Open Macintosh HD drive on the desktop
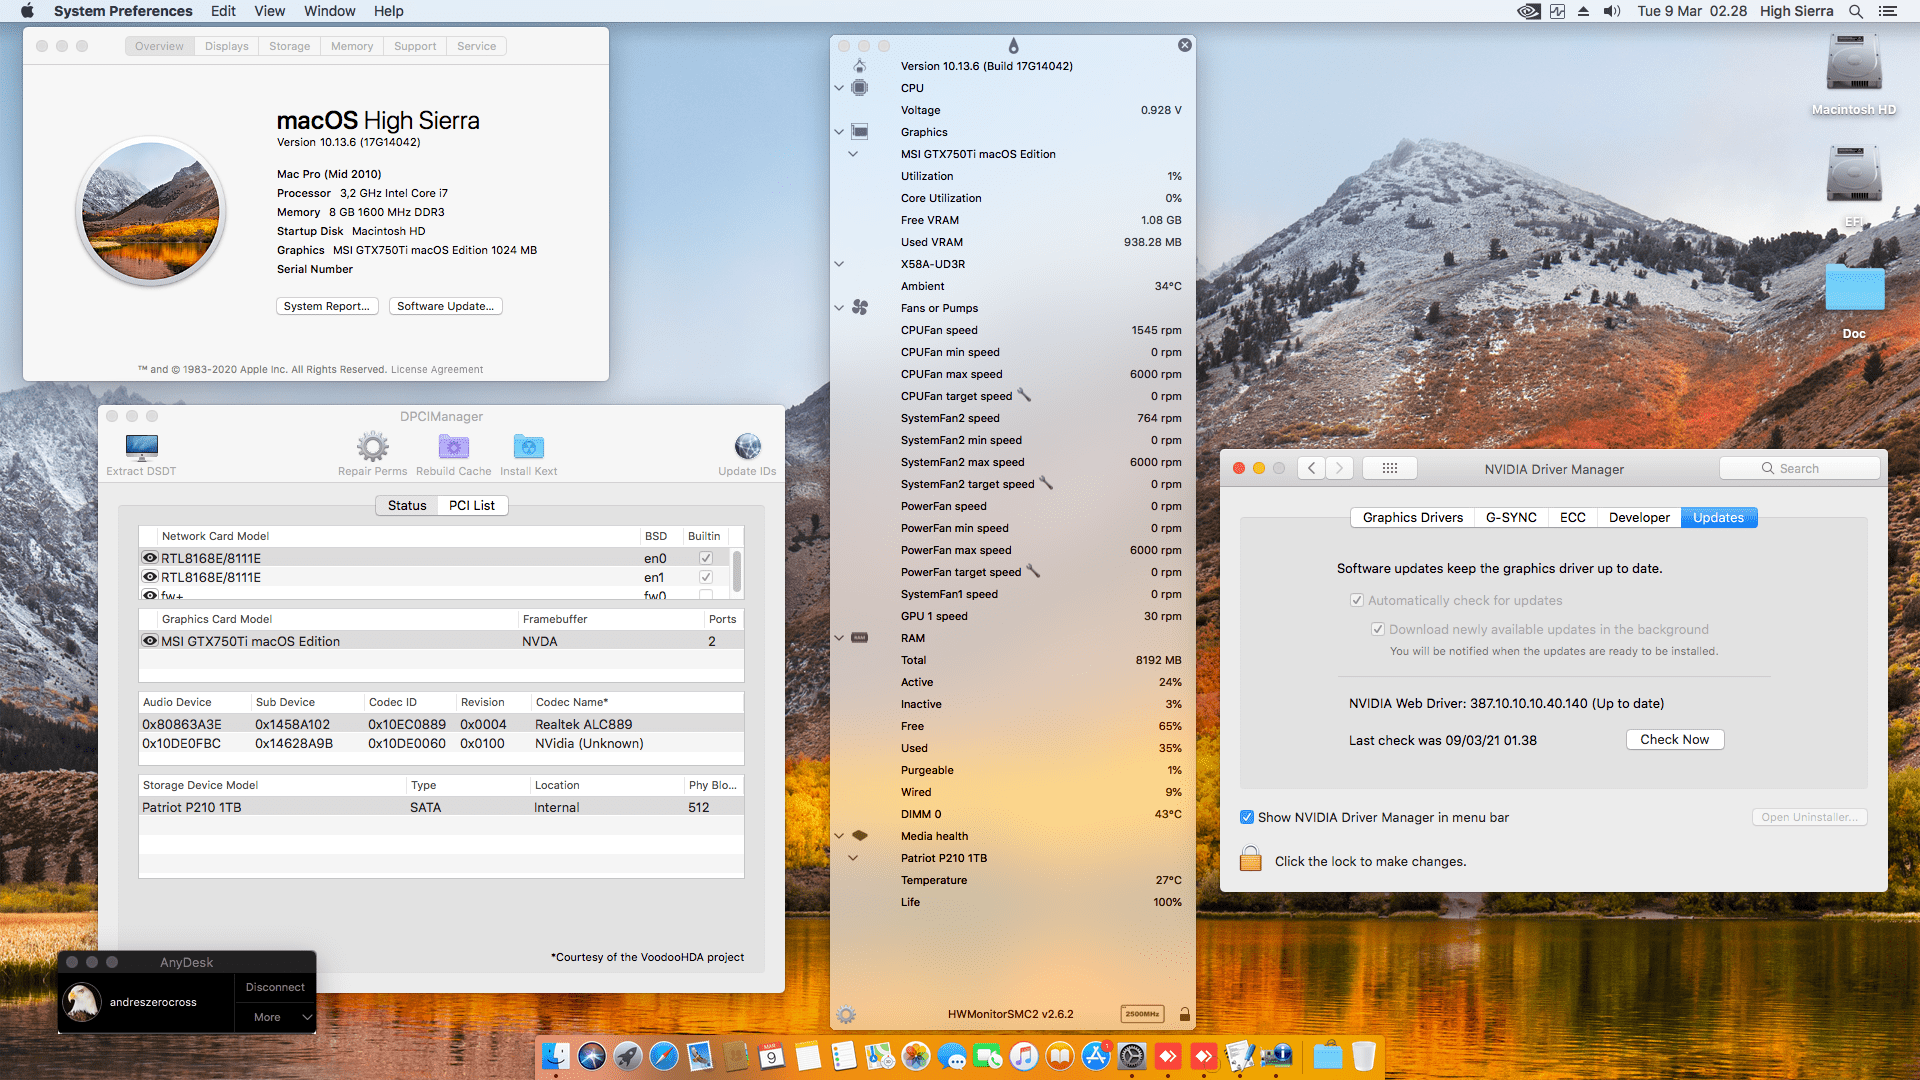Image resolution: width=1920 pixels, height=1080 pixels. tap(1854, 64)
